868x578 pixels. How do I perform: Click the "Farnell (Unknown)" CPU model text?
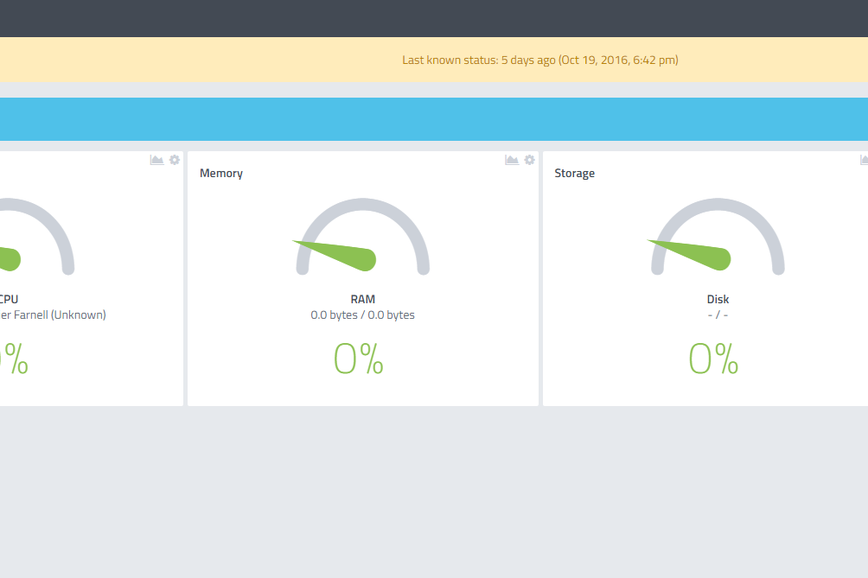(x=60, y=315)
